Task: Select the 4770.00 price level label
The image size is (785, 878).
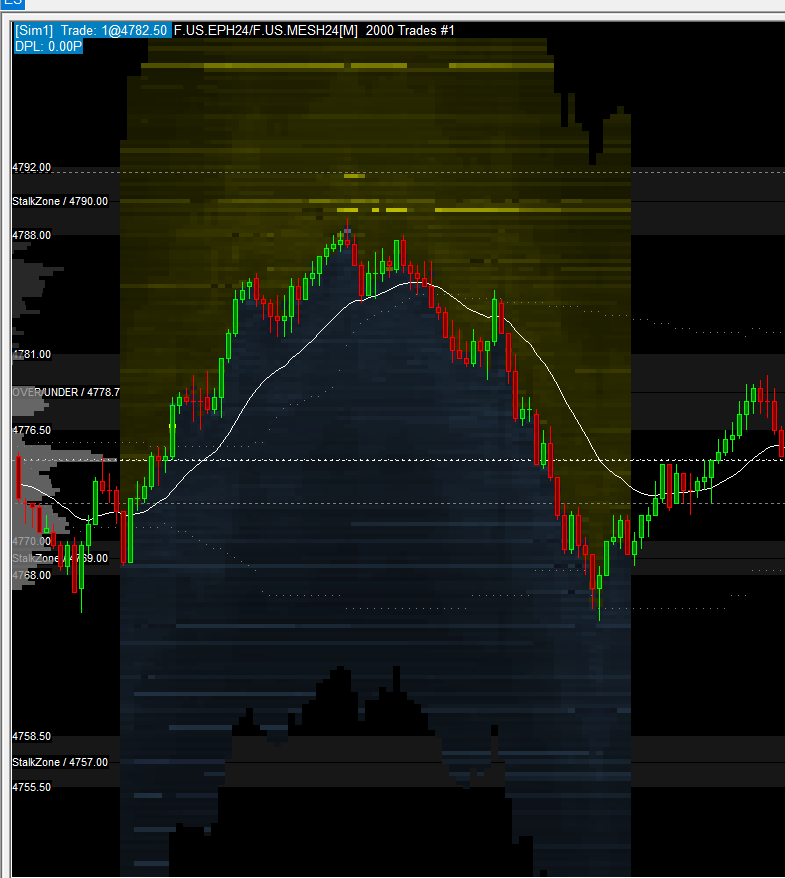Action: [x=31, y=541]
